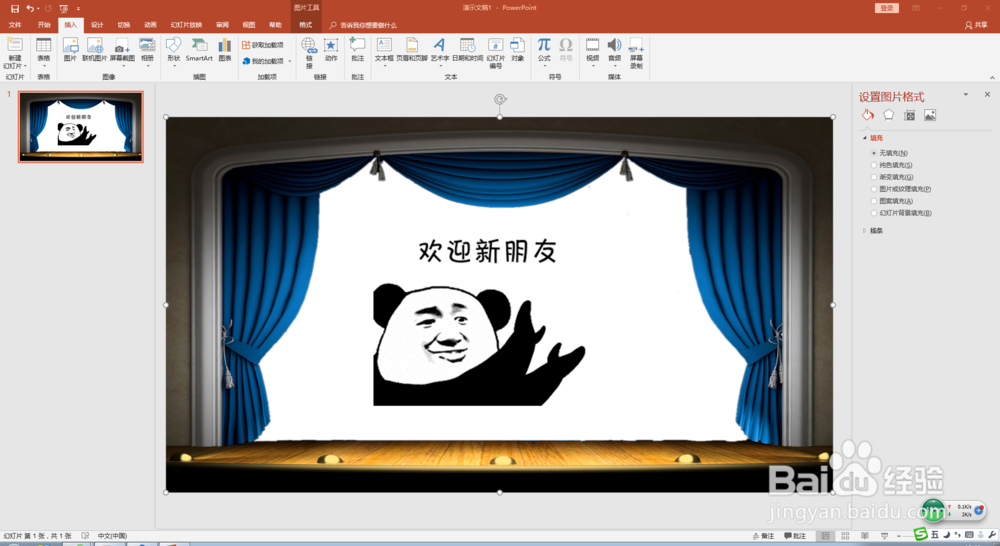This screenshot has width=1000, height=546.
Task: Click the Undo arrow icon
Action: [29, 8]
